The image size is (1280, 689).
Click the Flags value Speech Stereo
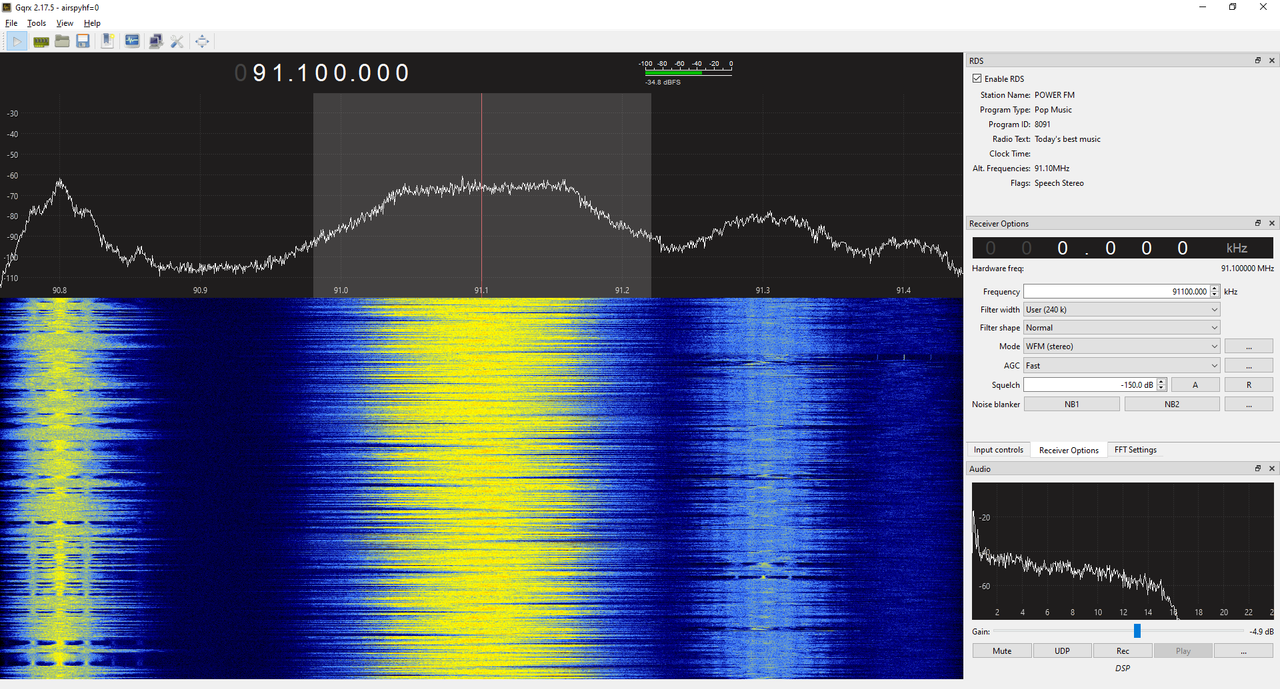(1059, 183)
